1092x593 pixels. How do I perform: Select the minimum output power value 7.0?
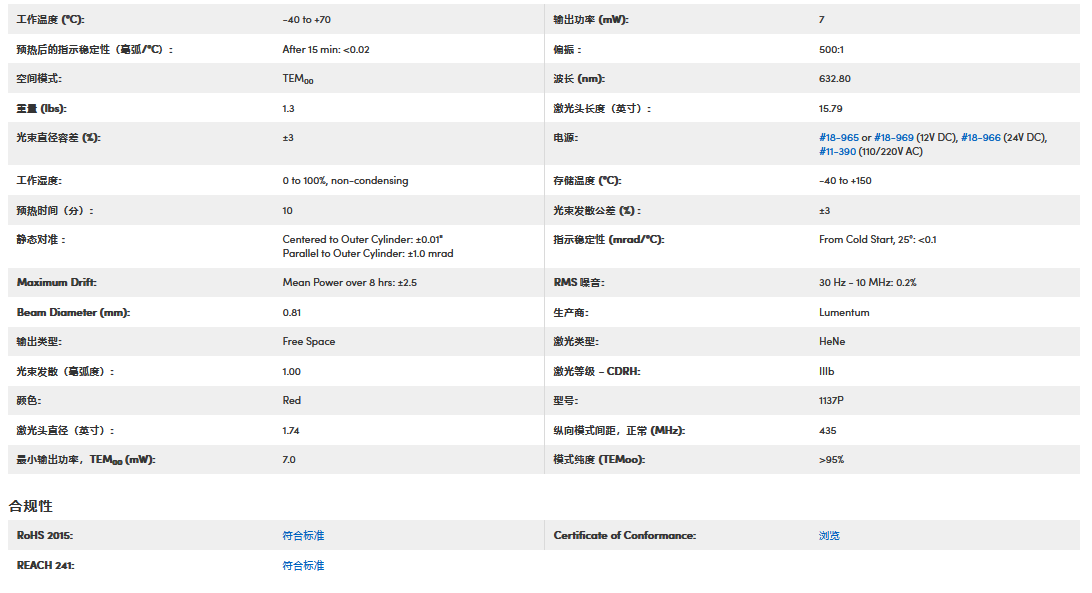point(289,461)
